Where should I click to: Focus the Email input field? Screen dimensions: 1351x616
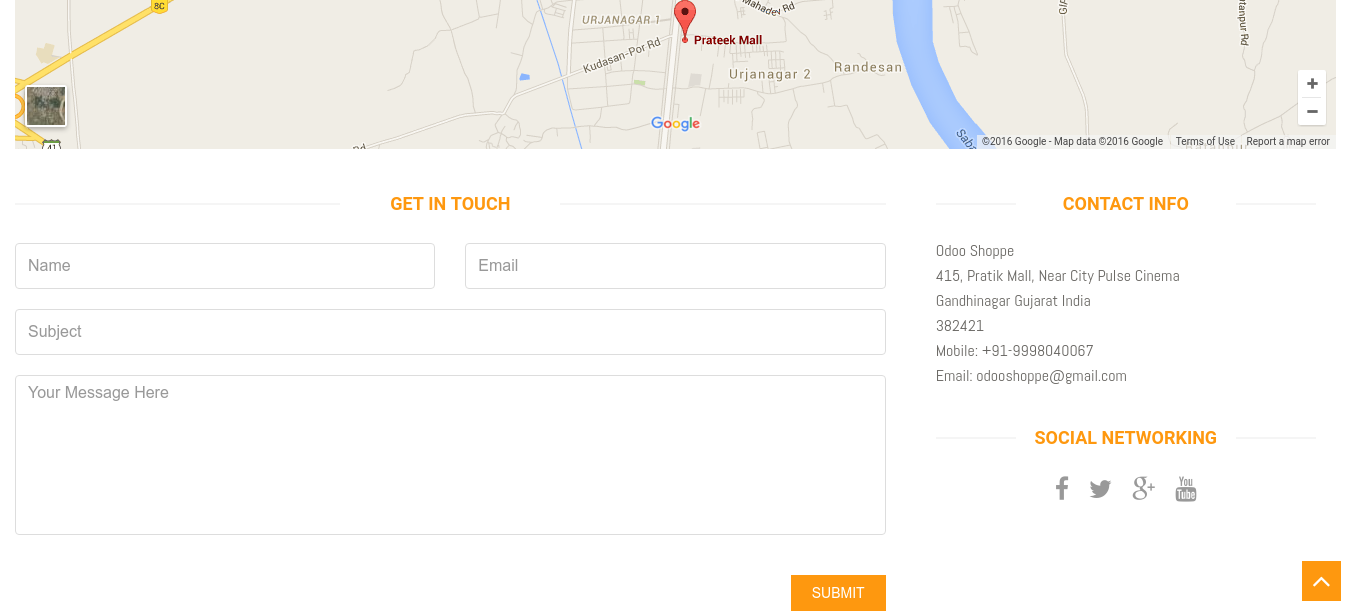tap(675, 266)
